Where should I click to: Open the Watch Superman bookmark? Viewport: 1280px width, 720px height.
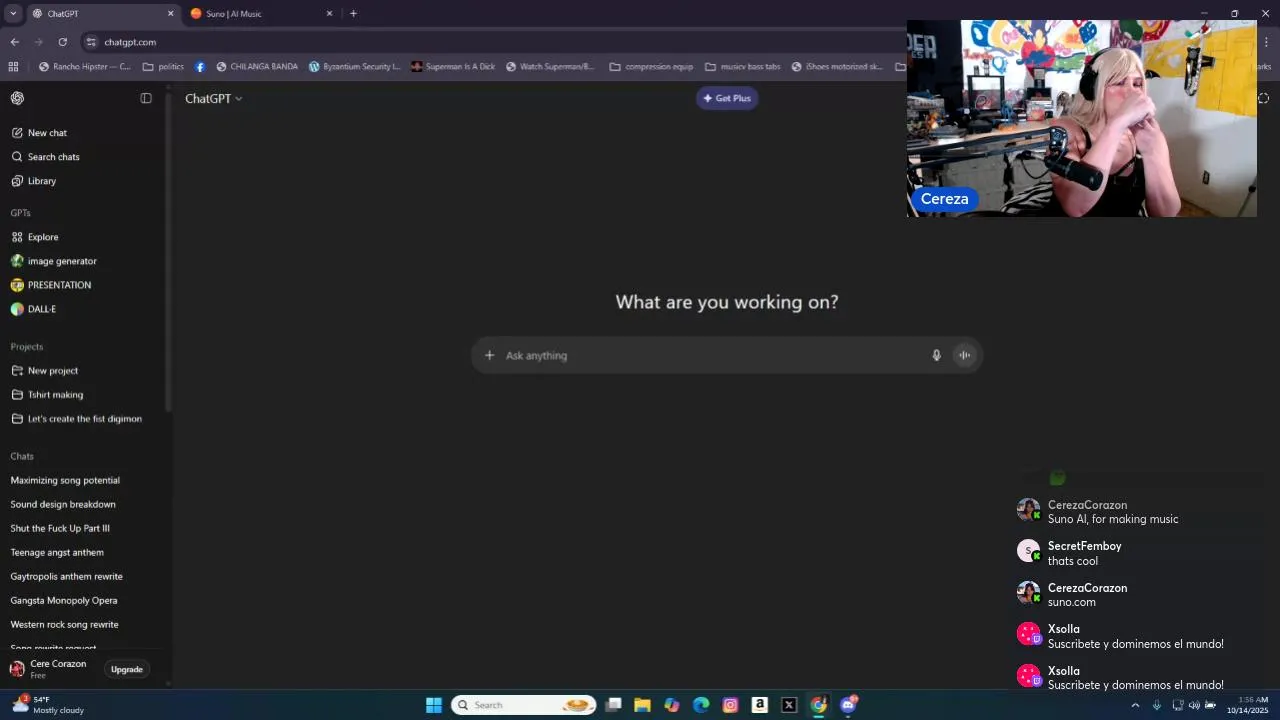(550, 67)
